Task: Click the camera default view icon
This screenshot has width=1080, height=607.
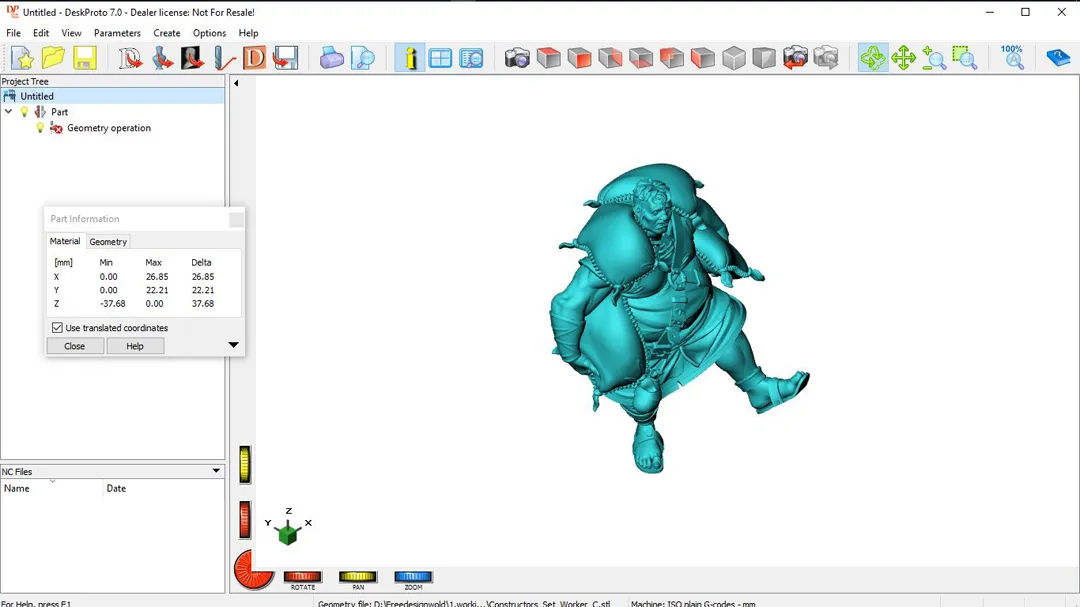Action: pos(517,59)
